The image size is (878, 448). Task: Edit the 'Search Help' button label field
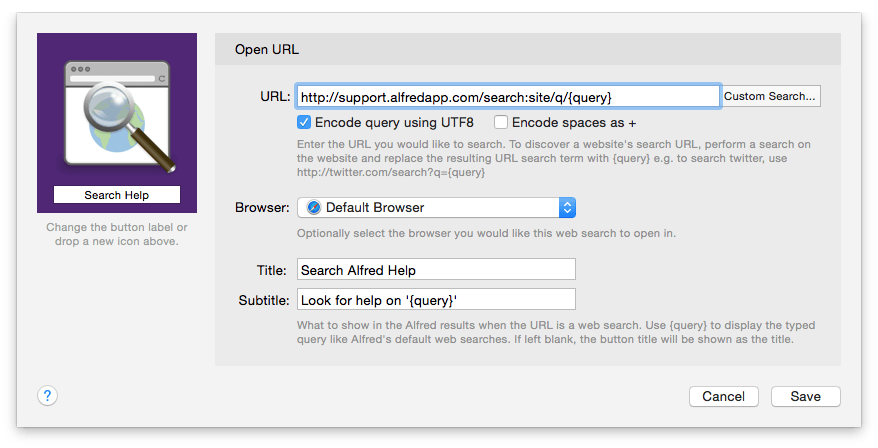(x=117, y=195)
